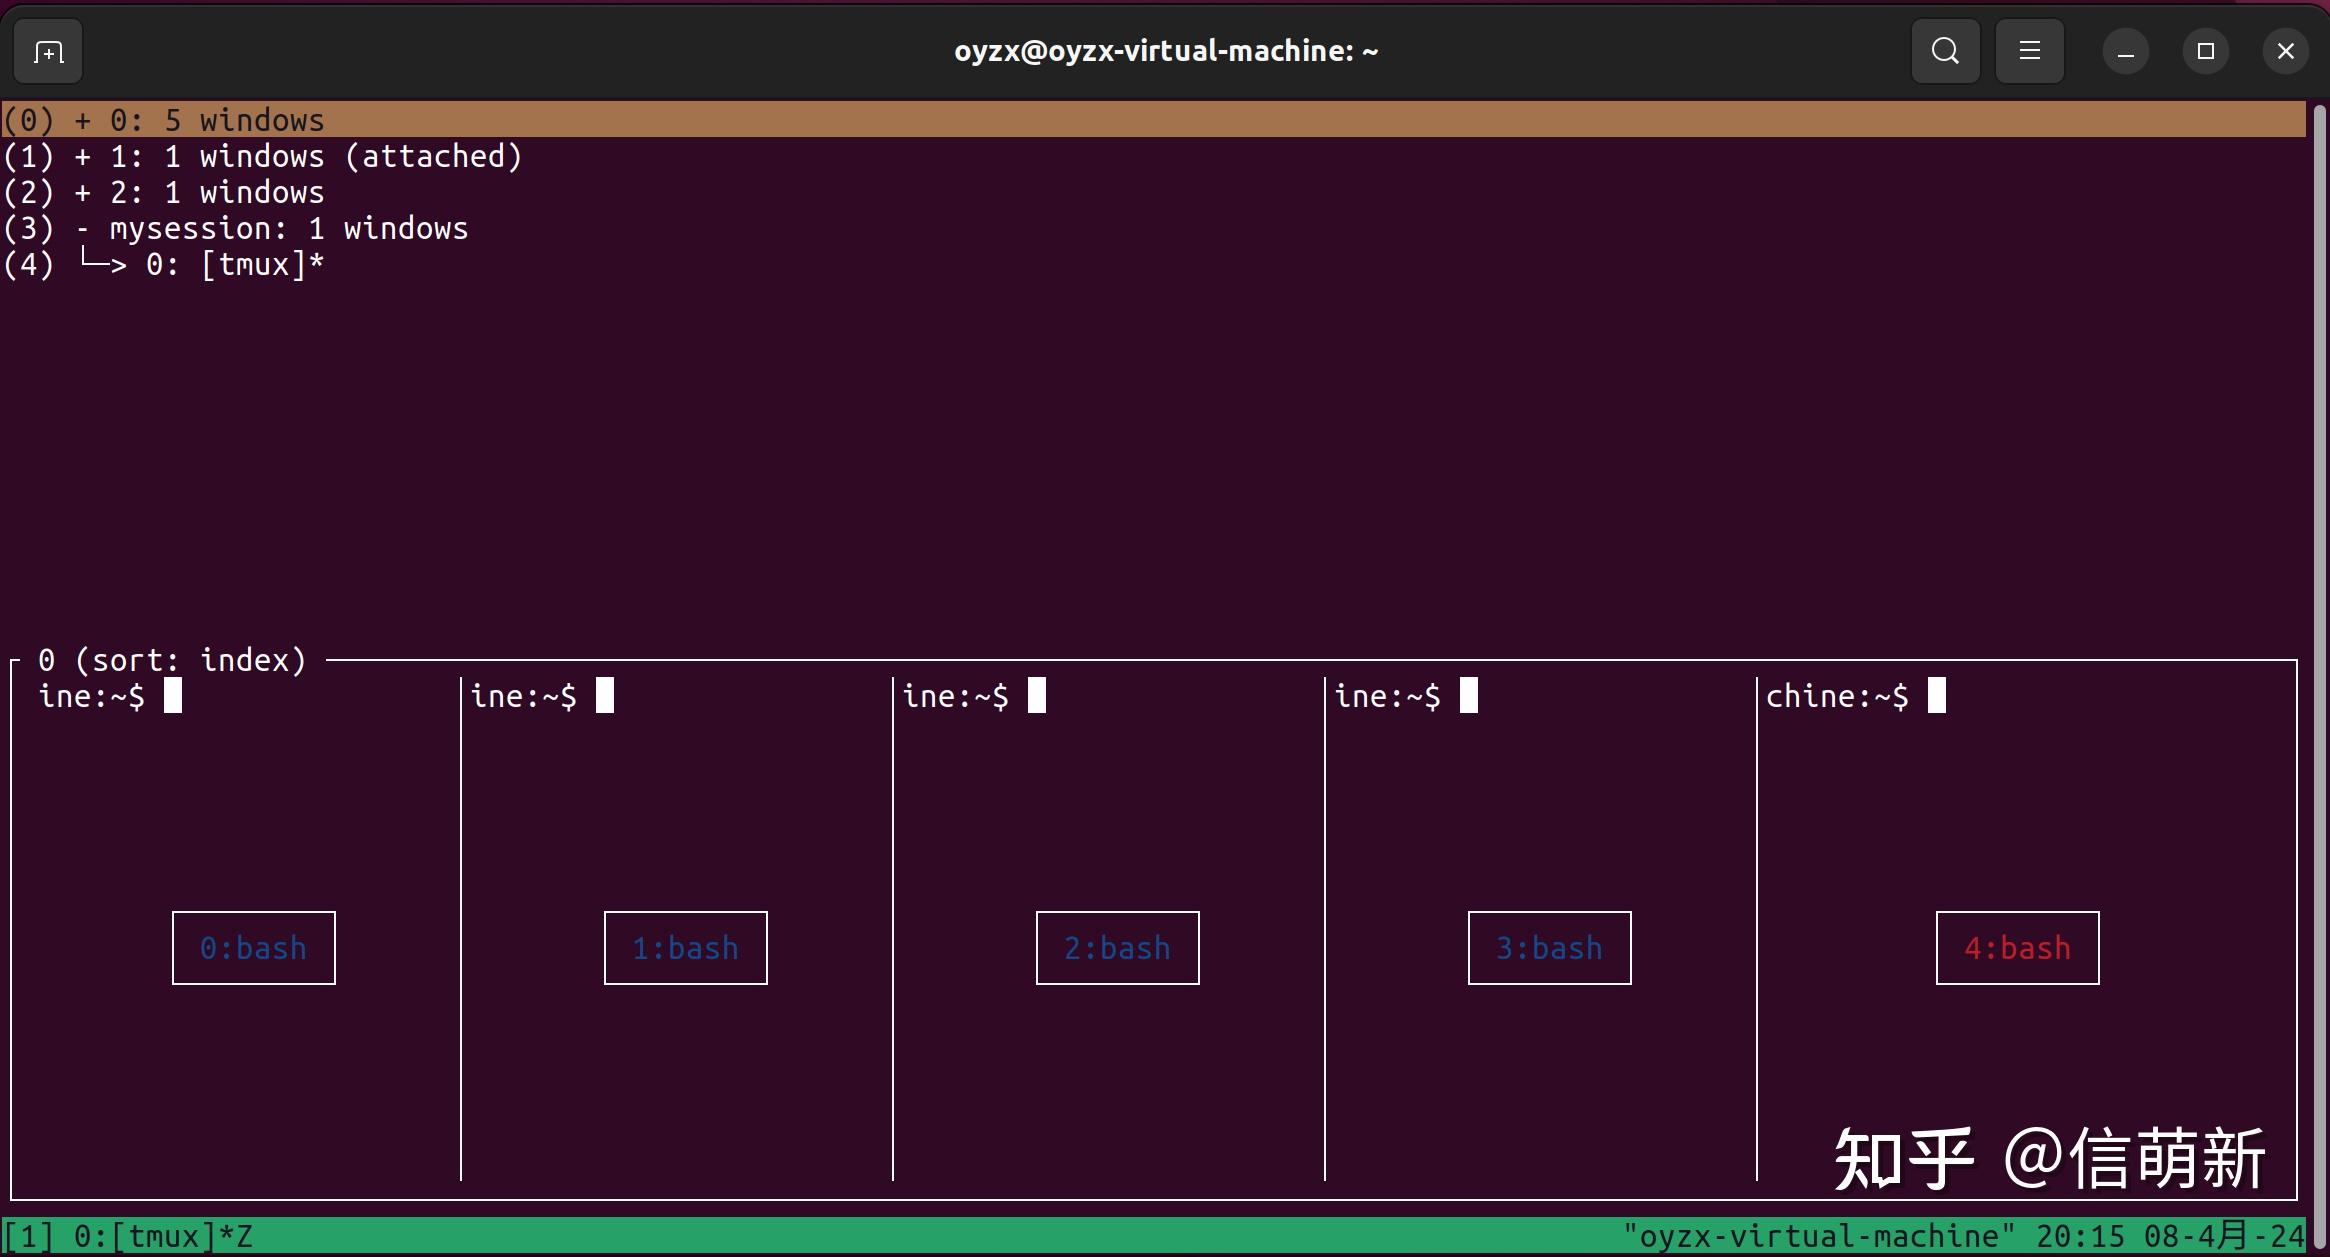This screenshot has width=2330, height=1257.
Task: Expand session 1 attached windows list
Action: coord(85,155)
